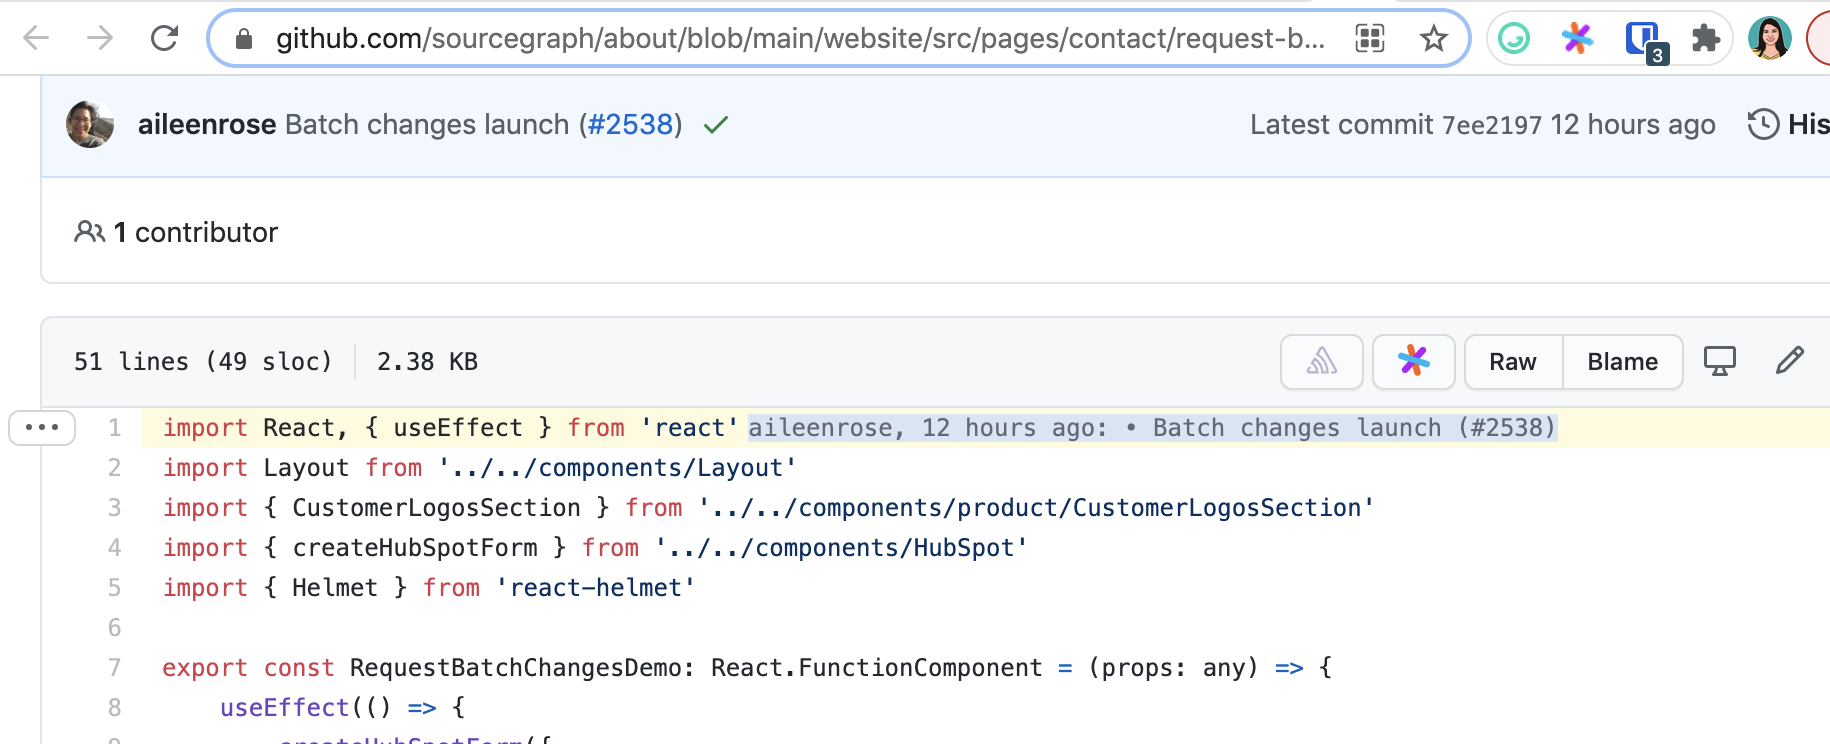Open pull request #2538 link
1830x744 pixels.
[x=630, y=125]
